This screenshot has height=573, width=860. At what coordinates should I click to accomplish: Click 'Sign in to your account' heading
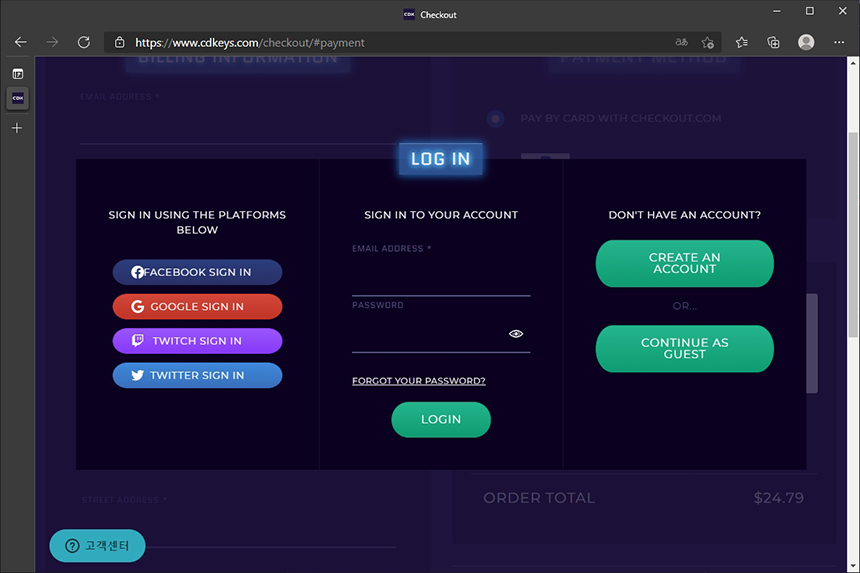coord(441,215)
